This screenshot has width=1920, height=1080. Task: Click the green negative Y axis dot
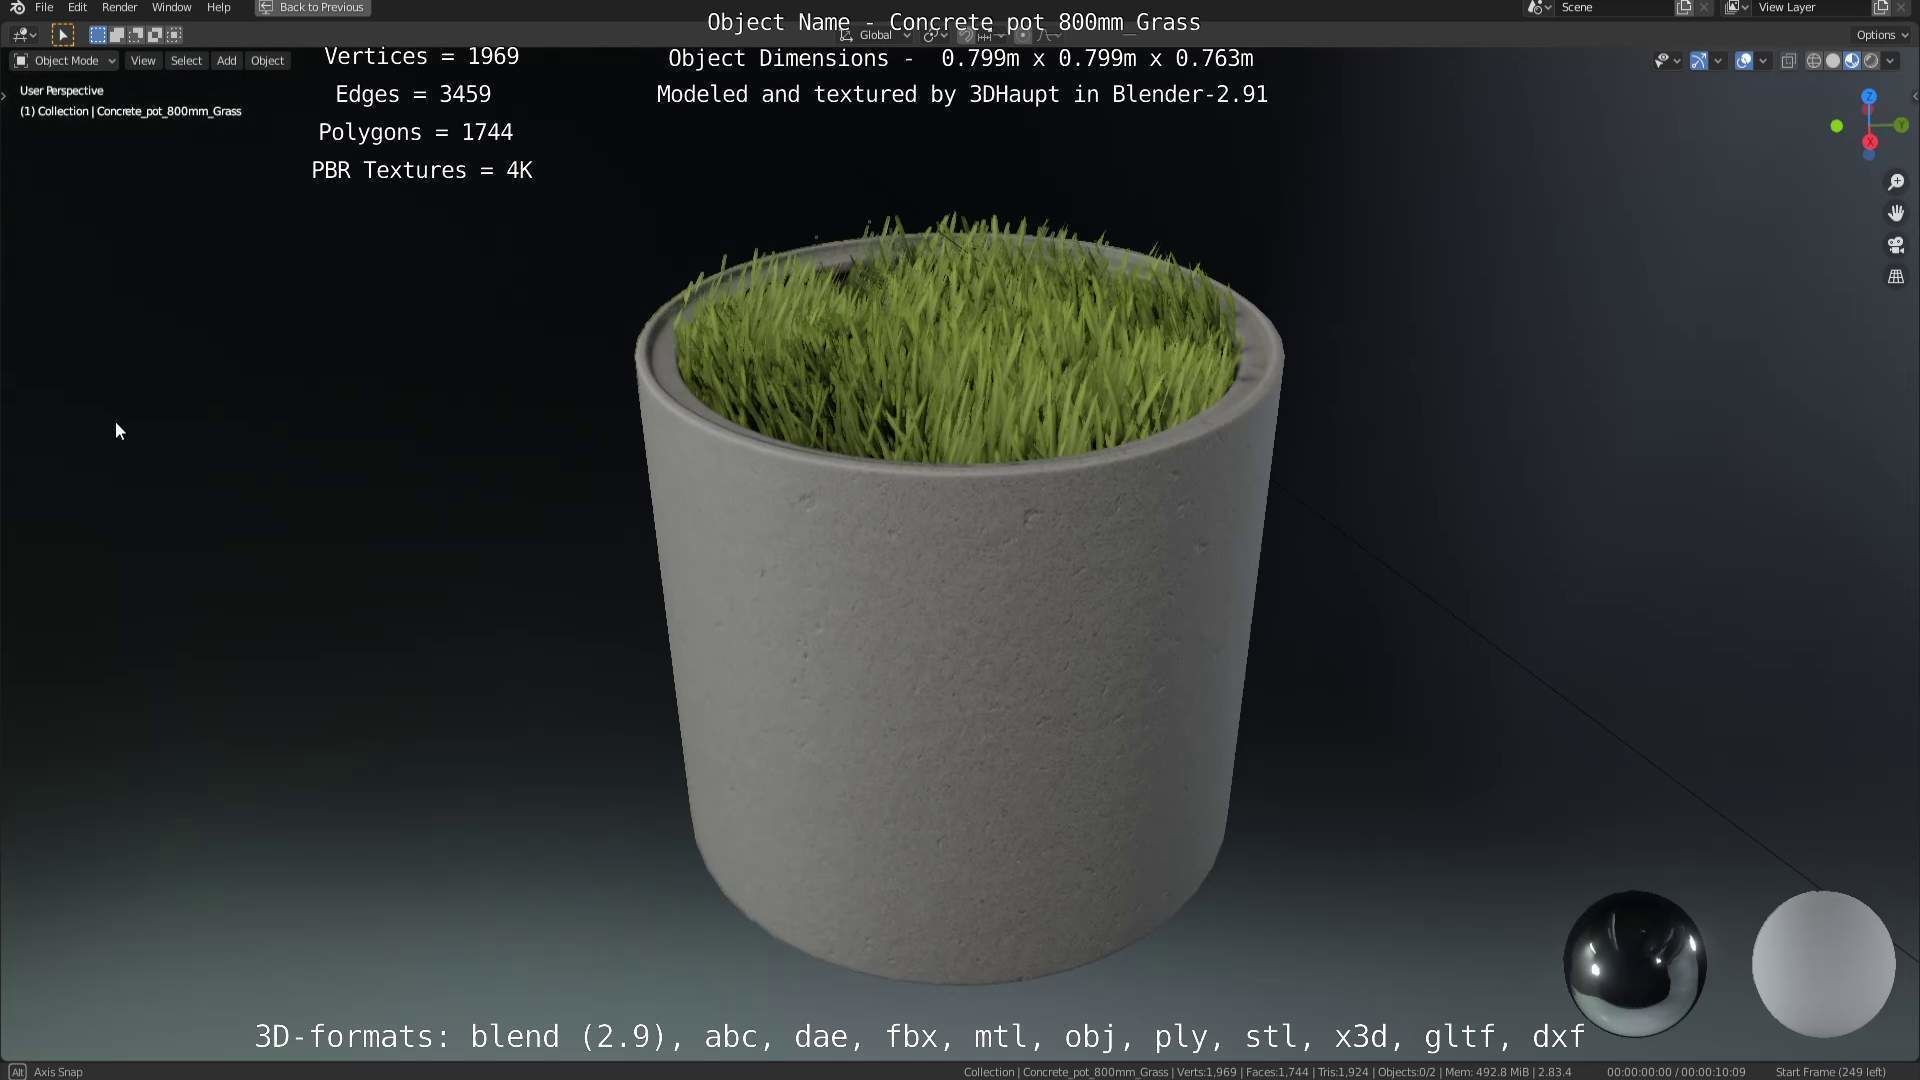[x=1836, y=126]
